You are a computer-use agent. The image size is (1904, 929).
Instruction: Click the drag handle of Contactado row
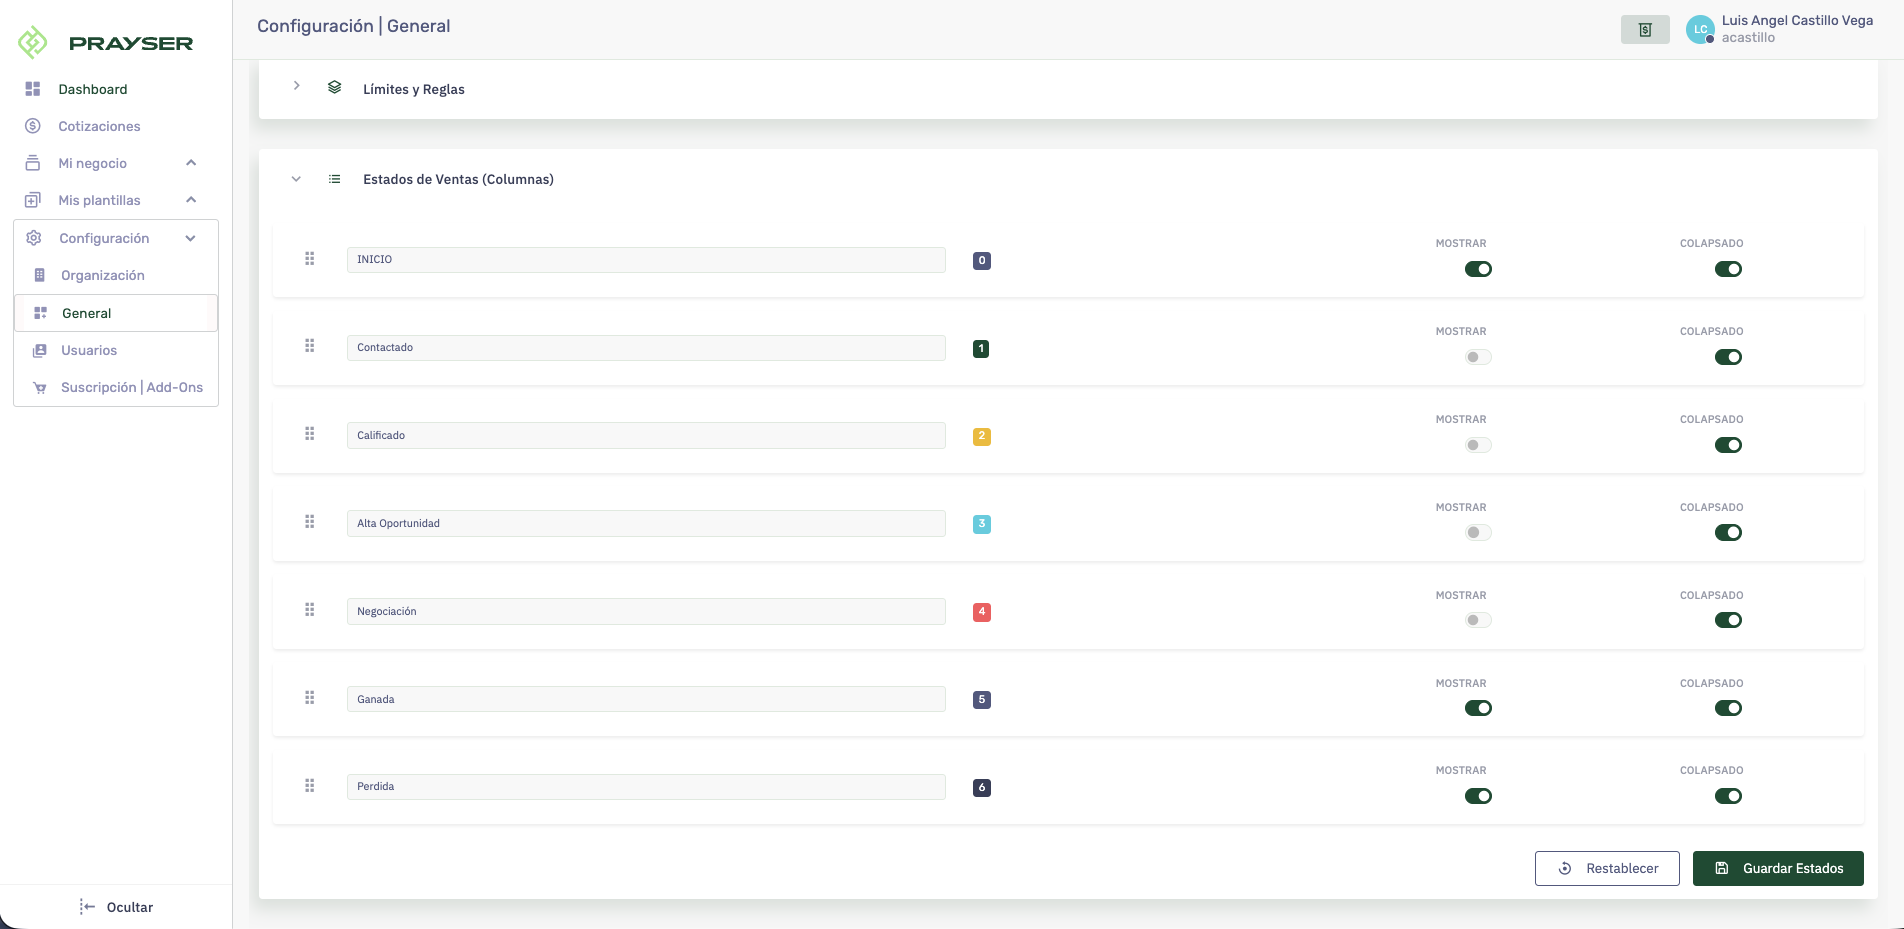tap(310, 346)
